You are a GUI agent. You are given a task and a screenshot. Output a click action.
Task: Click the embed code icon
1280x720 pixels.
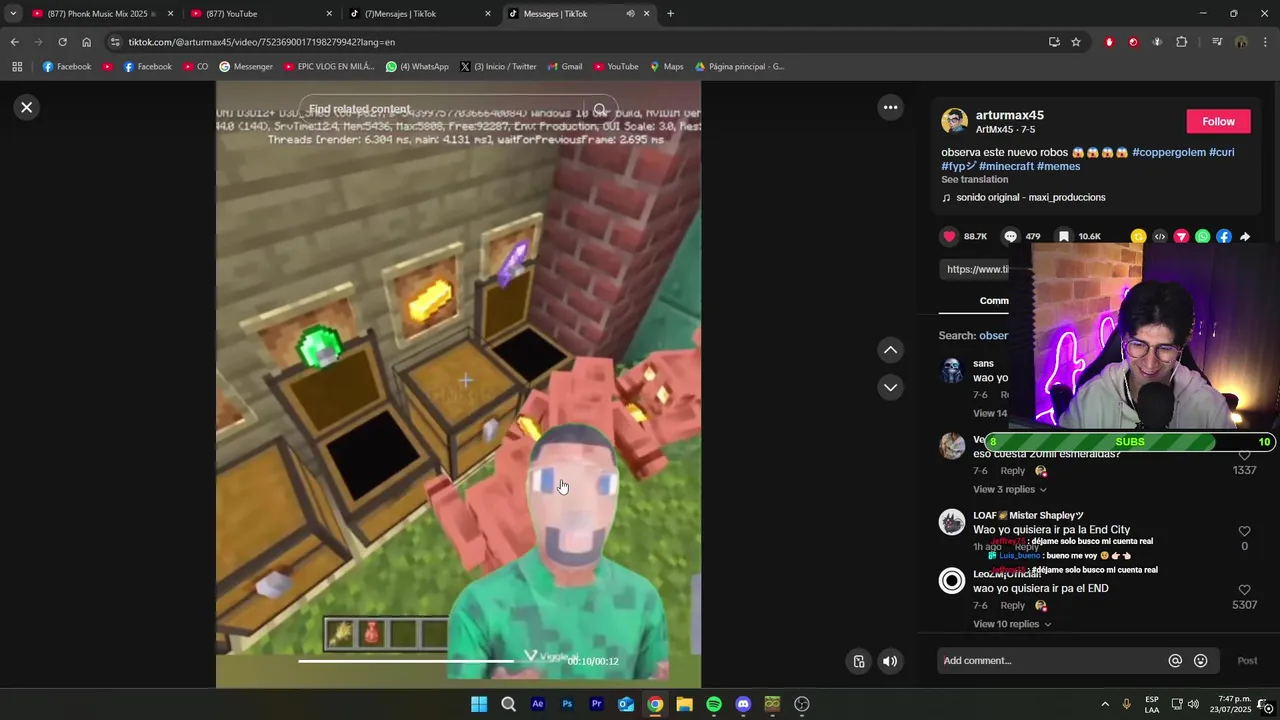[1160, 237]
